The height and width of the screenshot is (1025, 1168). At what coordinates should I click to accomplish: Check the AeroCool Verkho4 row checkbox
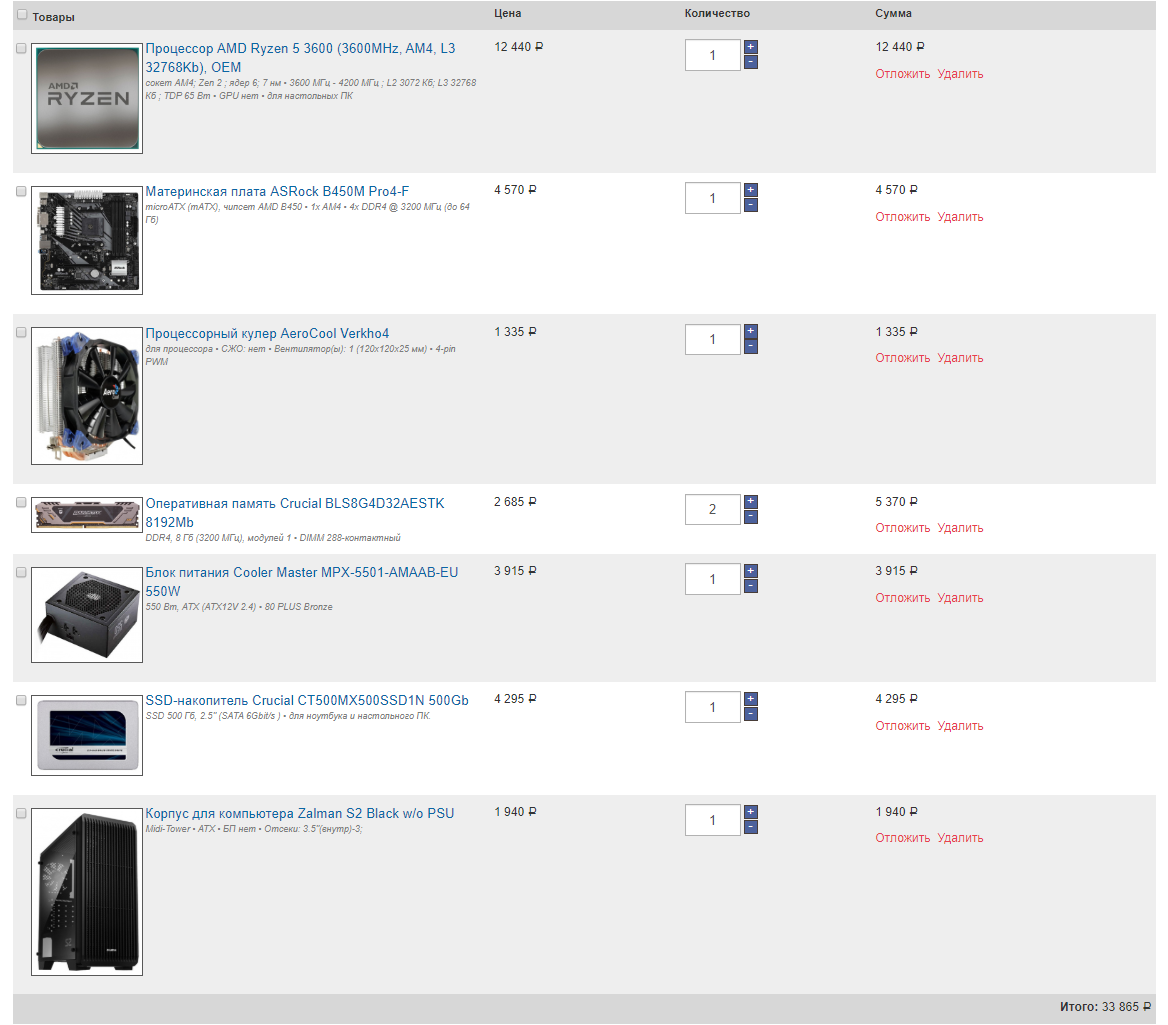click(x=22, y=333)
